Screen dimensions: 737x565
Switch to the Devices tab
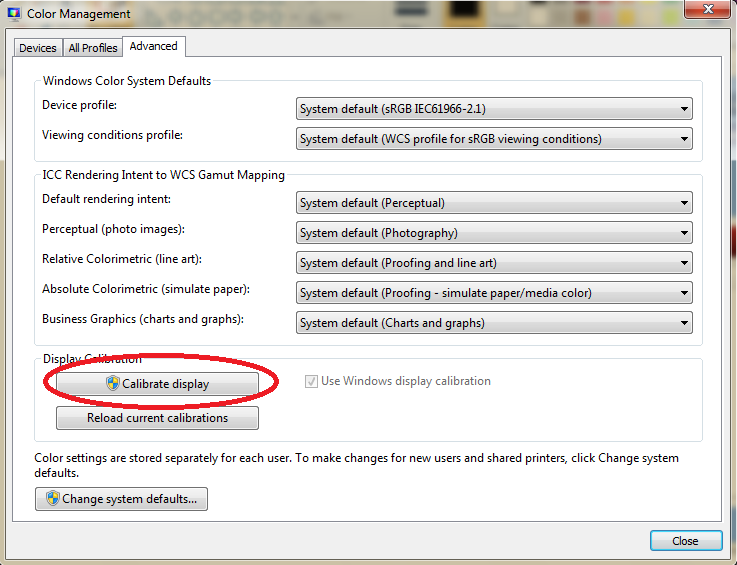38,48
